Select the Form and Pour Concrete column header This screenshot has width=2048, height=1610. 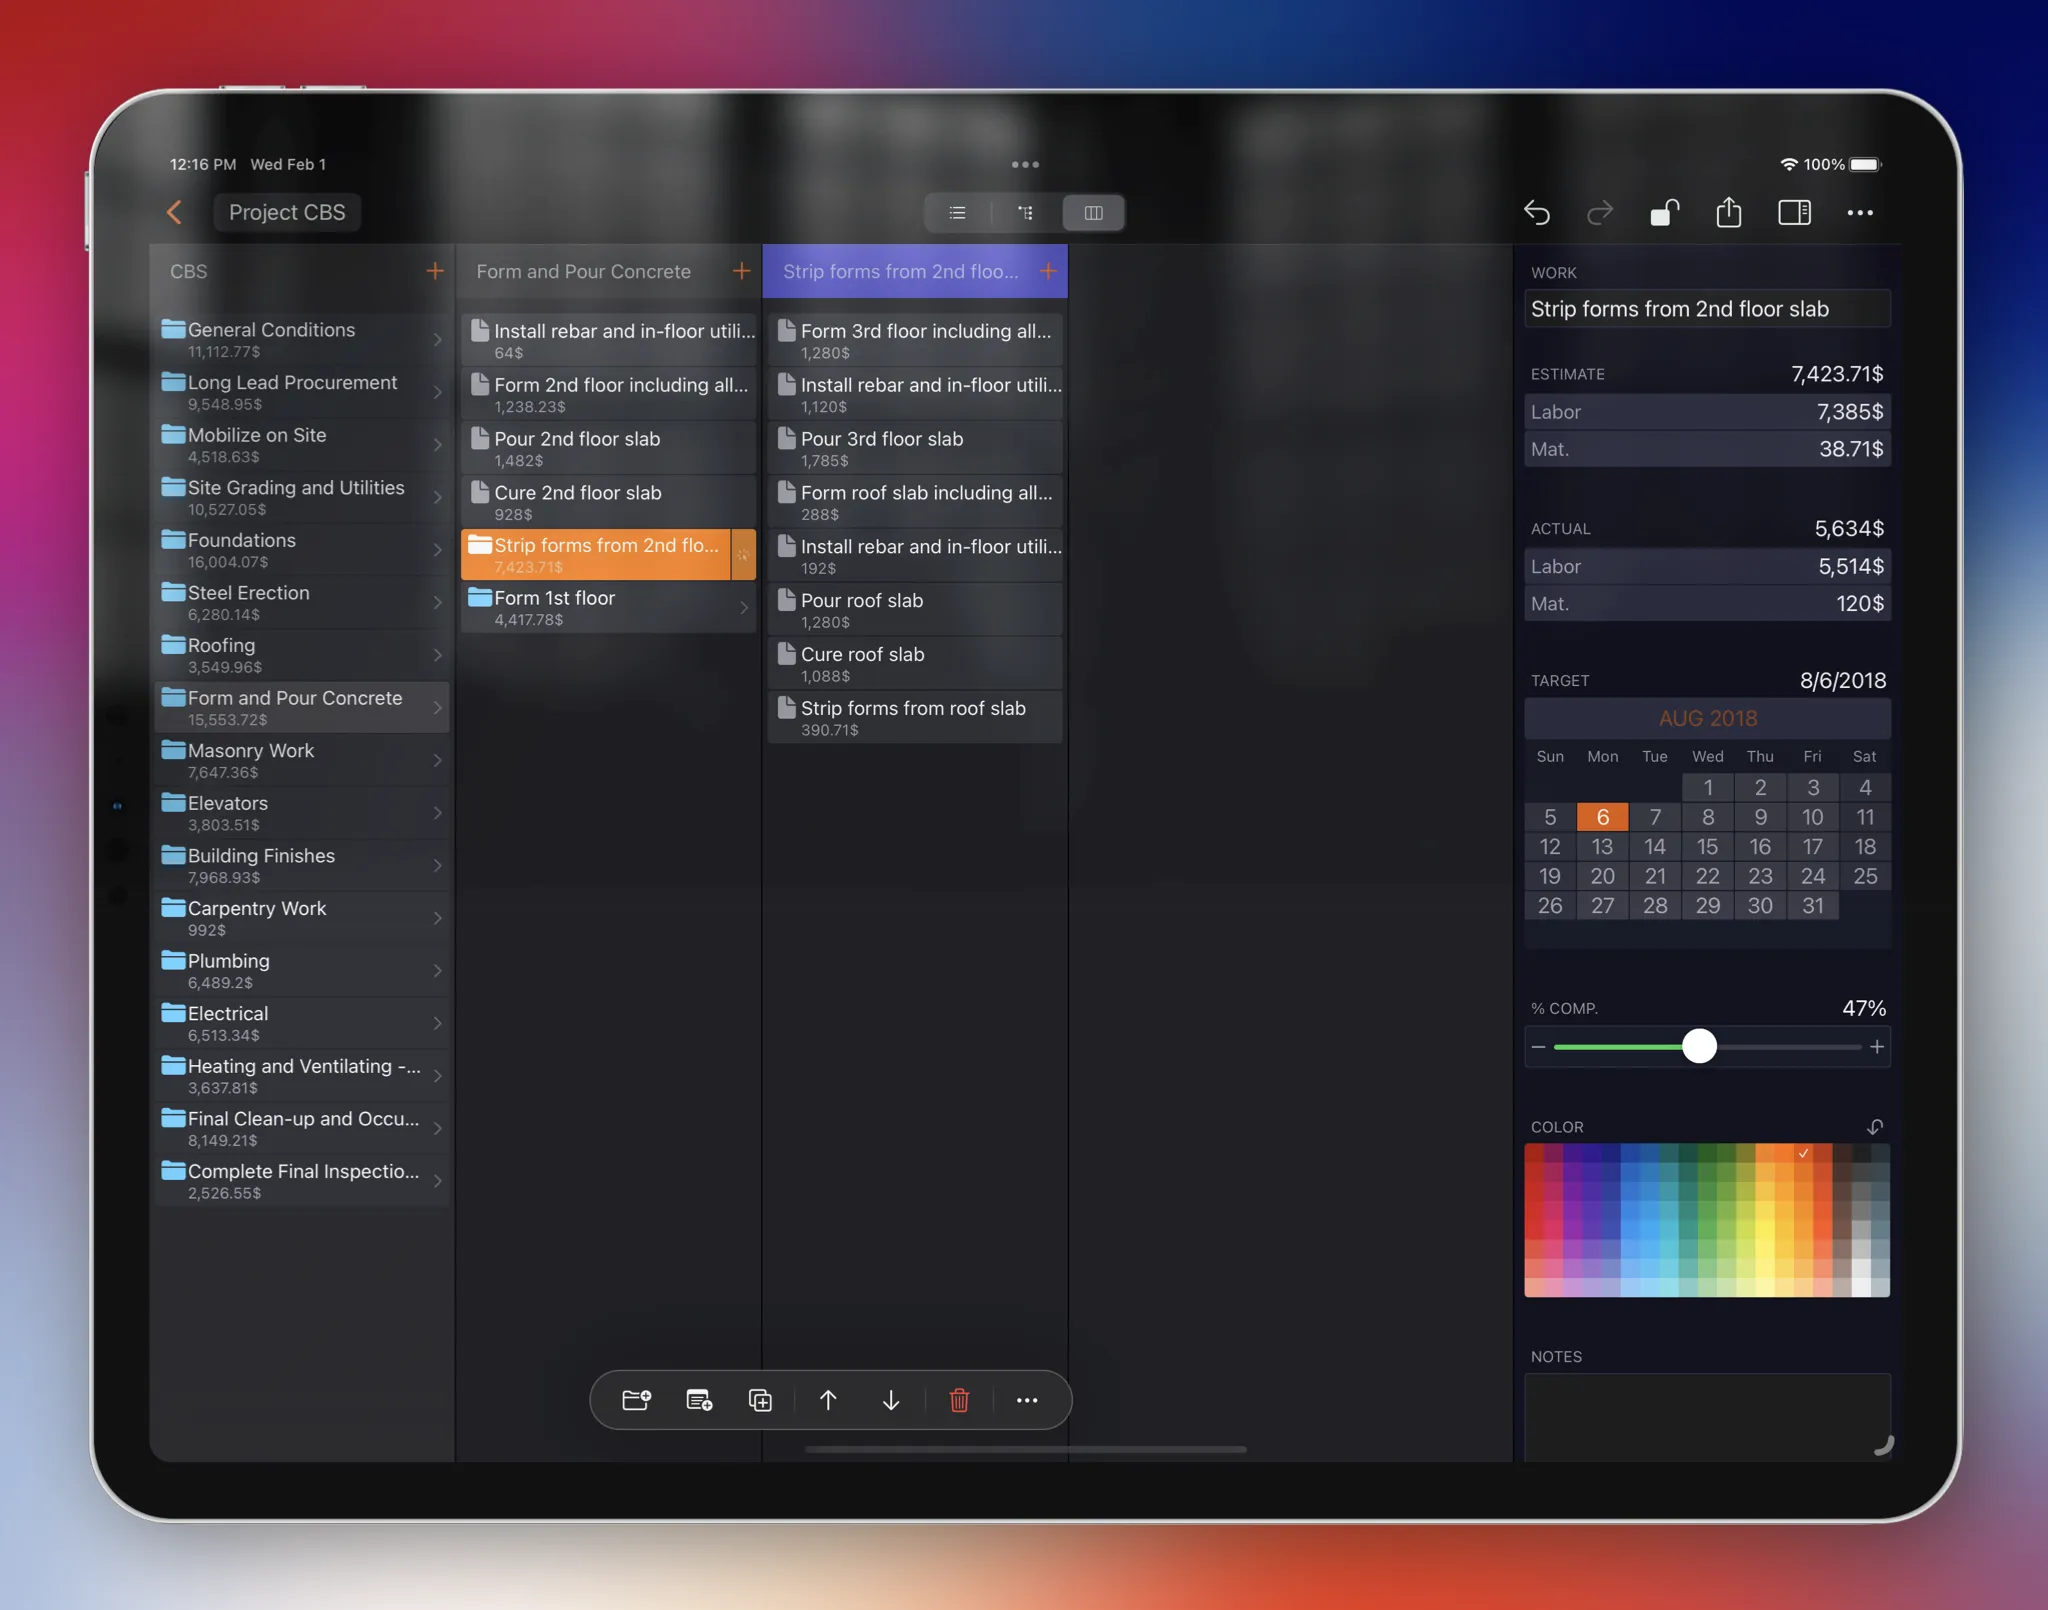584,271
